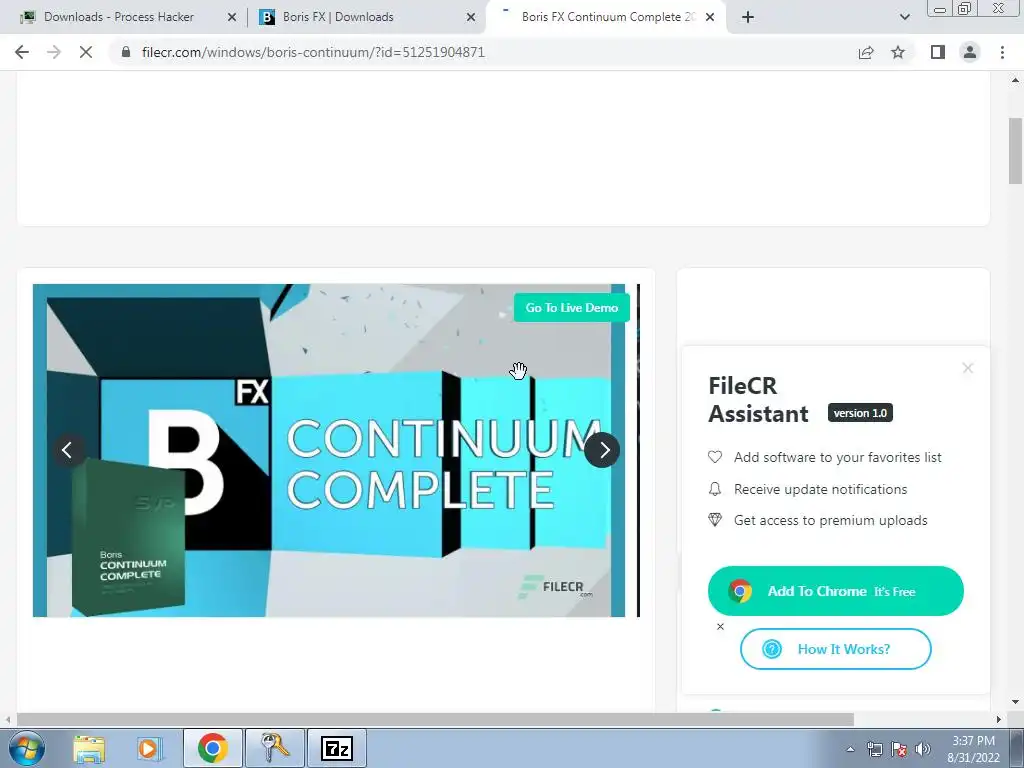Go back to the previous page
The height and width of the screenshot is (768, 1024).
(x=22, y=52)
